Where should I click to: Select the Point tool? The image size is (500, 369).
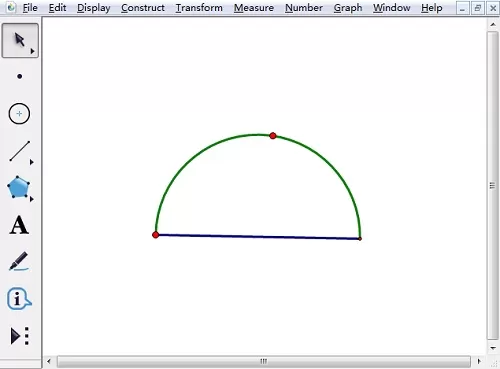20,77
